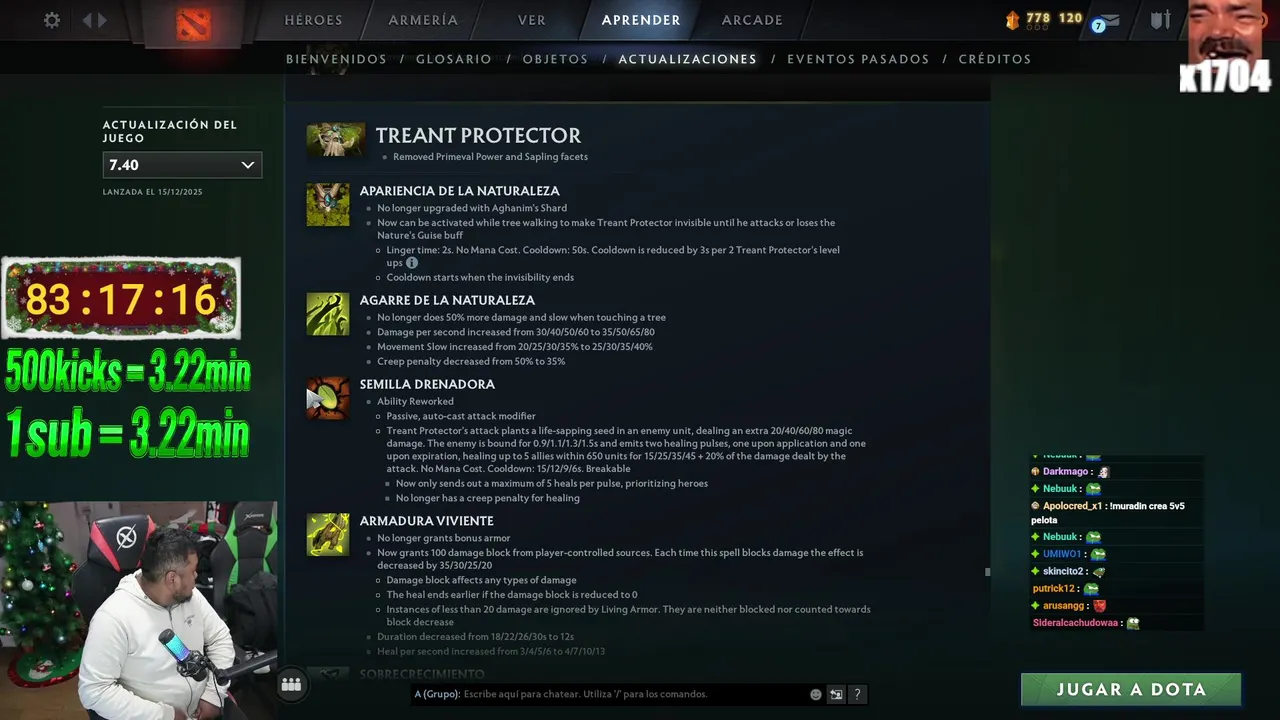Click the Jugar a Dota button
The height and width of the screenshot is (720, 1280).
coord(1131,689)
